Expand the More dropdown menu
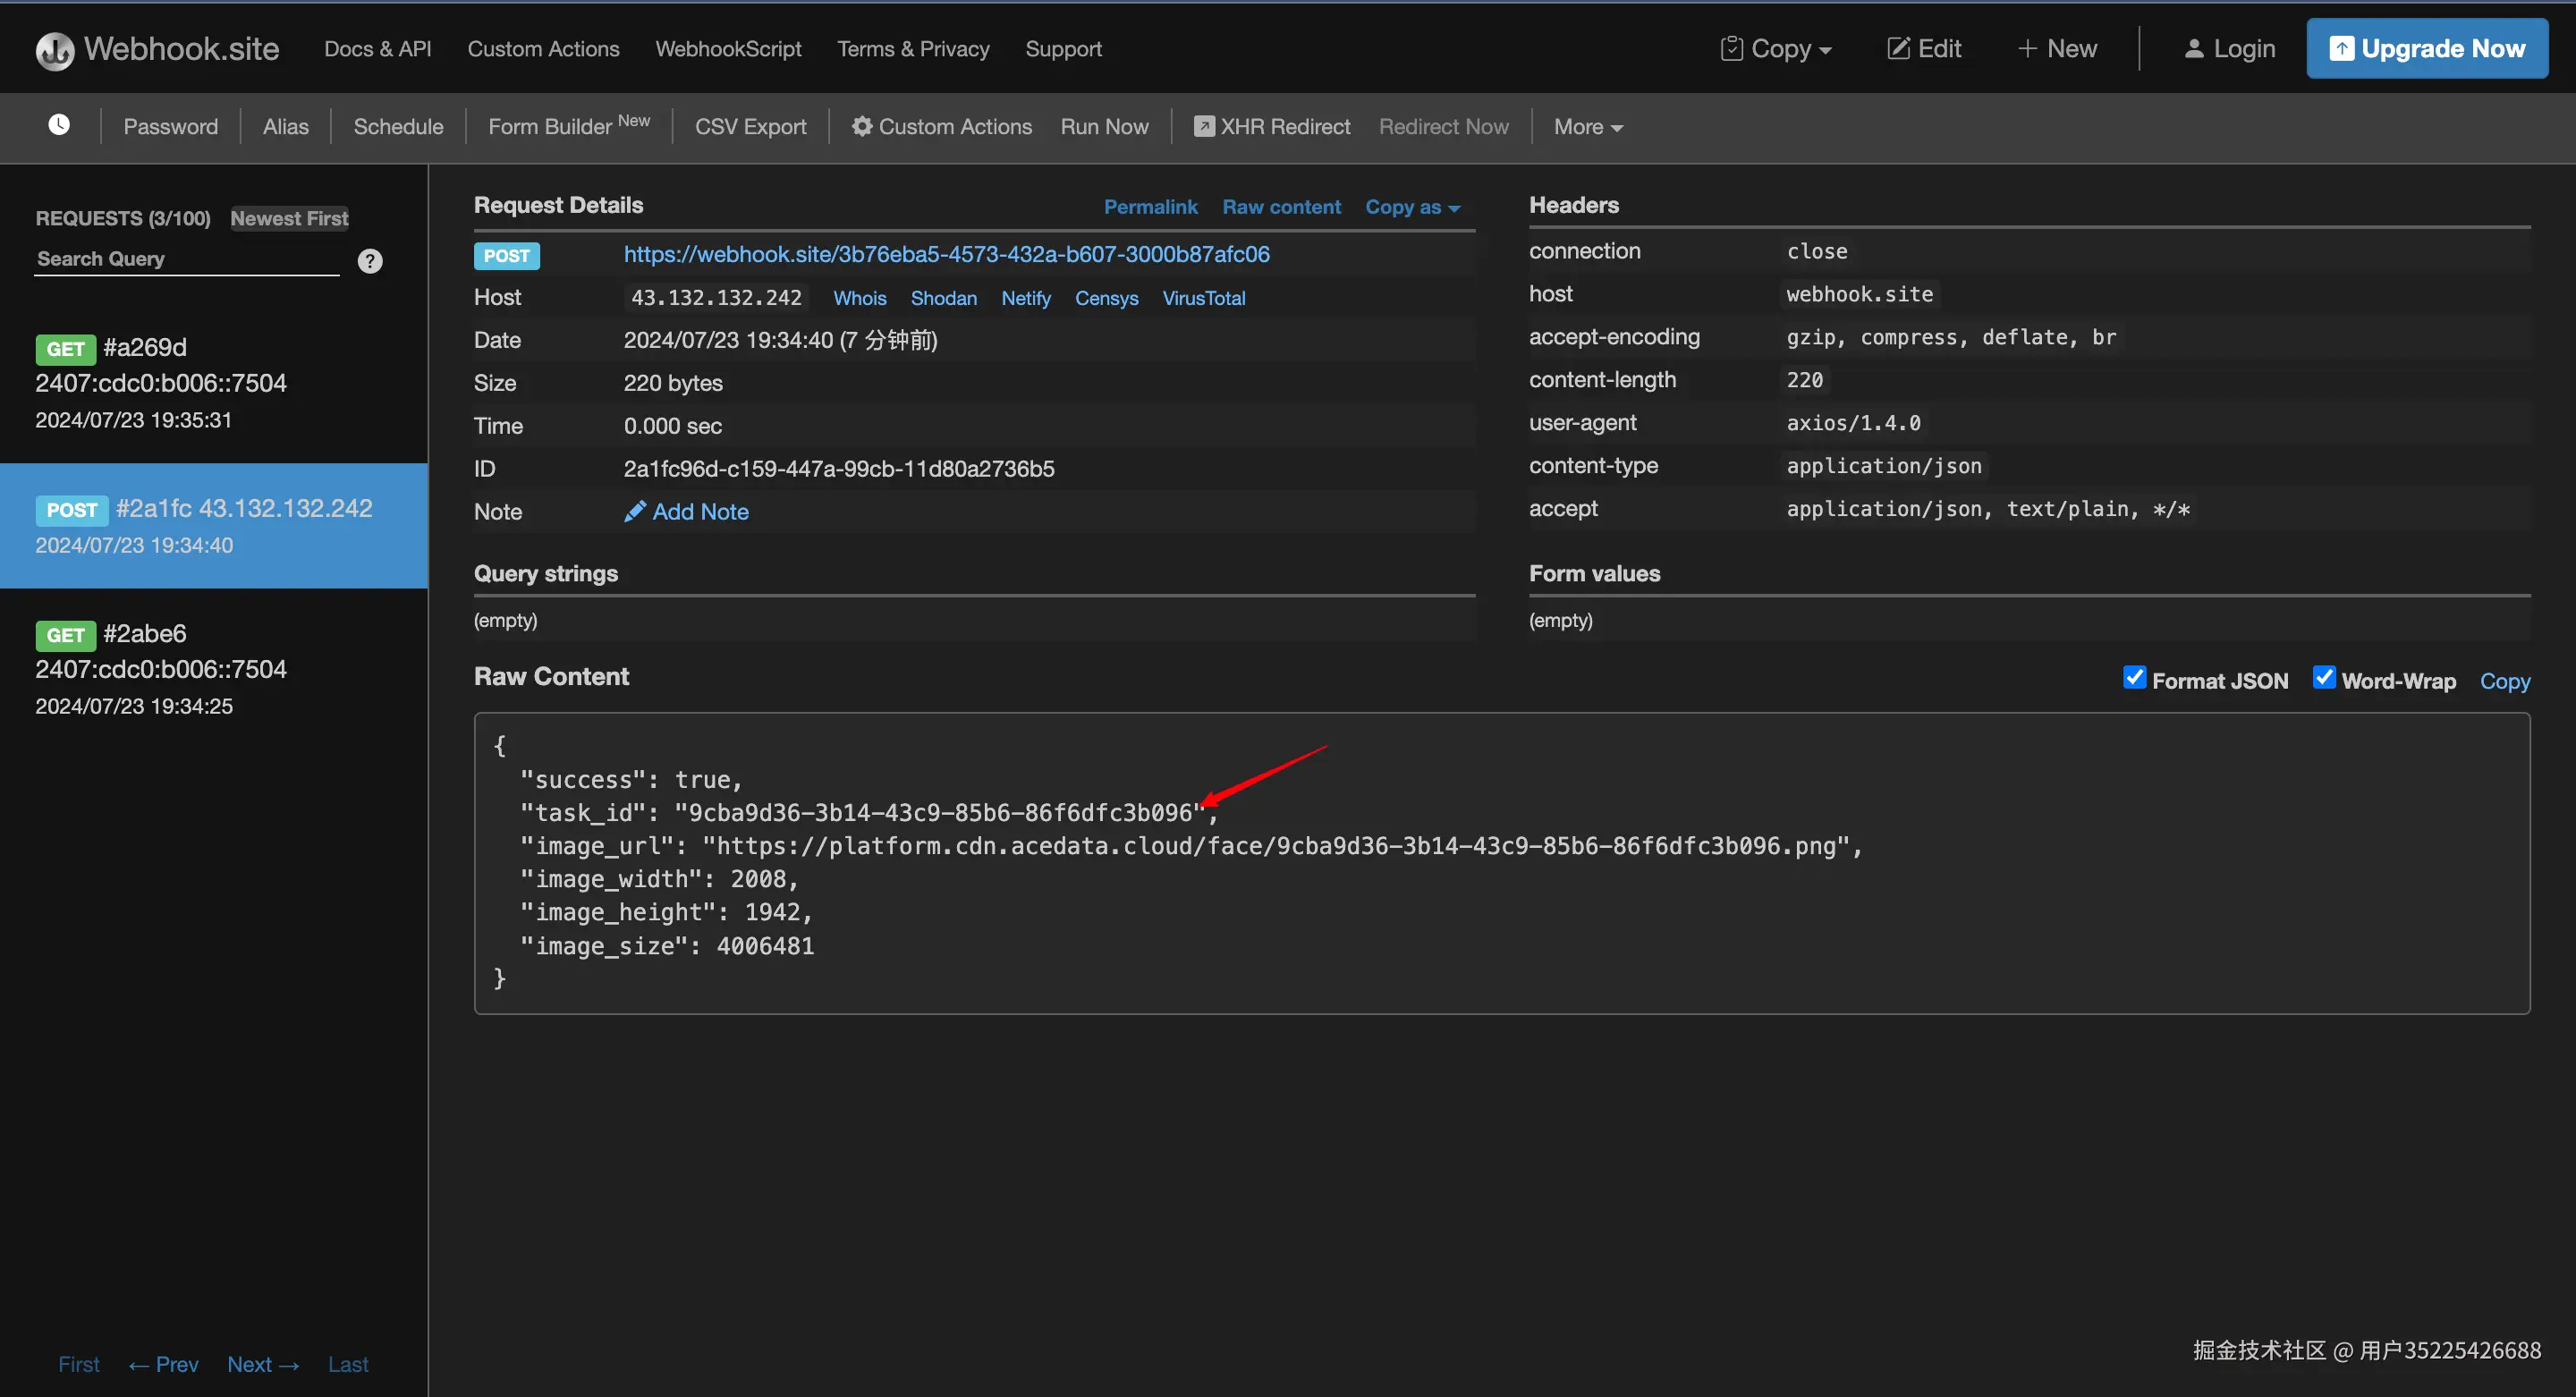 [1587, 127]
